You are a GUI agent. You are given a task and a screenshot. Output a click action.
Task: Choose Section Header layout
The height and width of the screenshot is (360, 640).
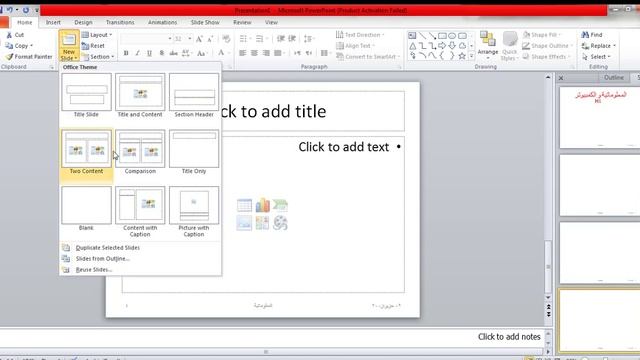click(x=194, y=96)
